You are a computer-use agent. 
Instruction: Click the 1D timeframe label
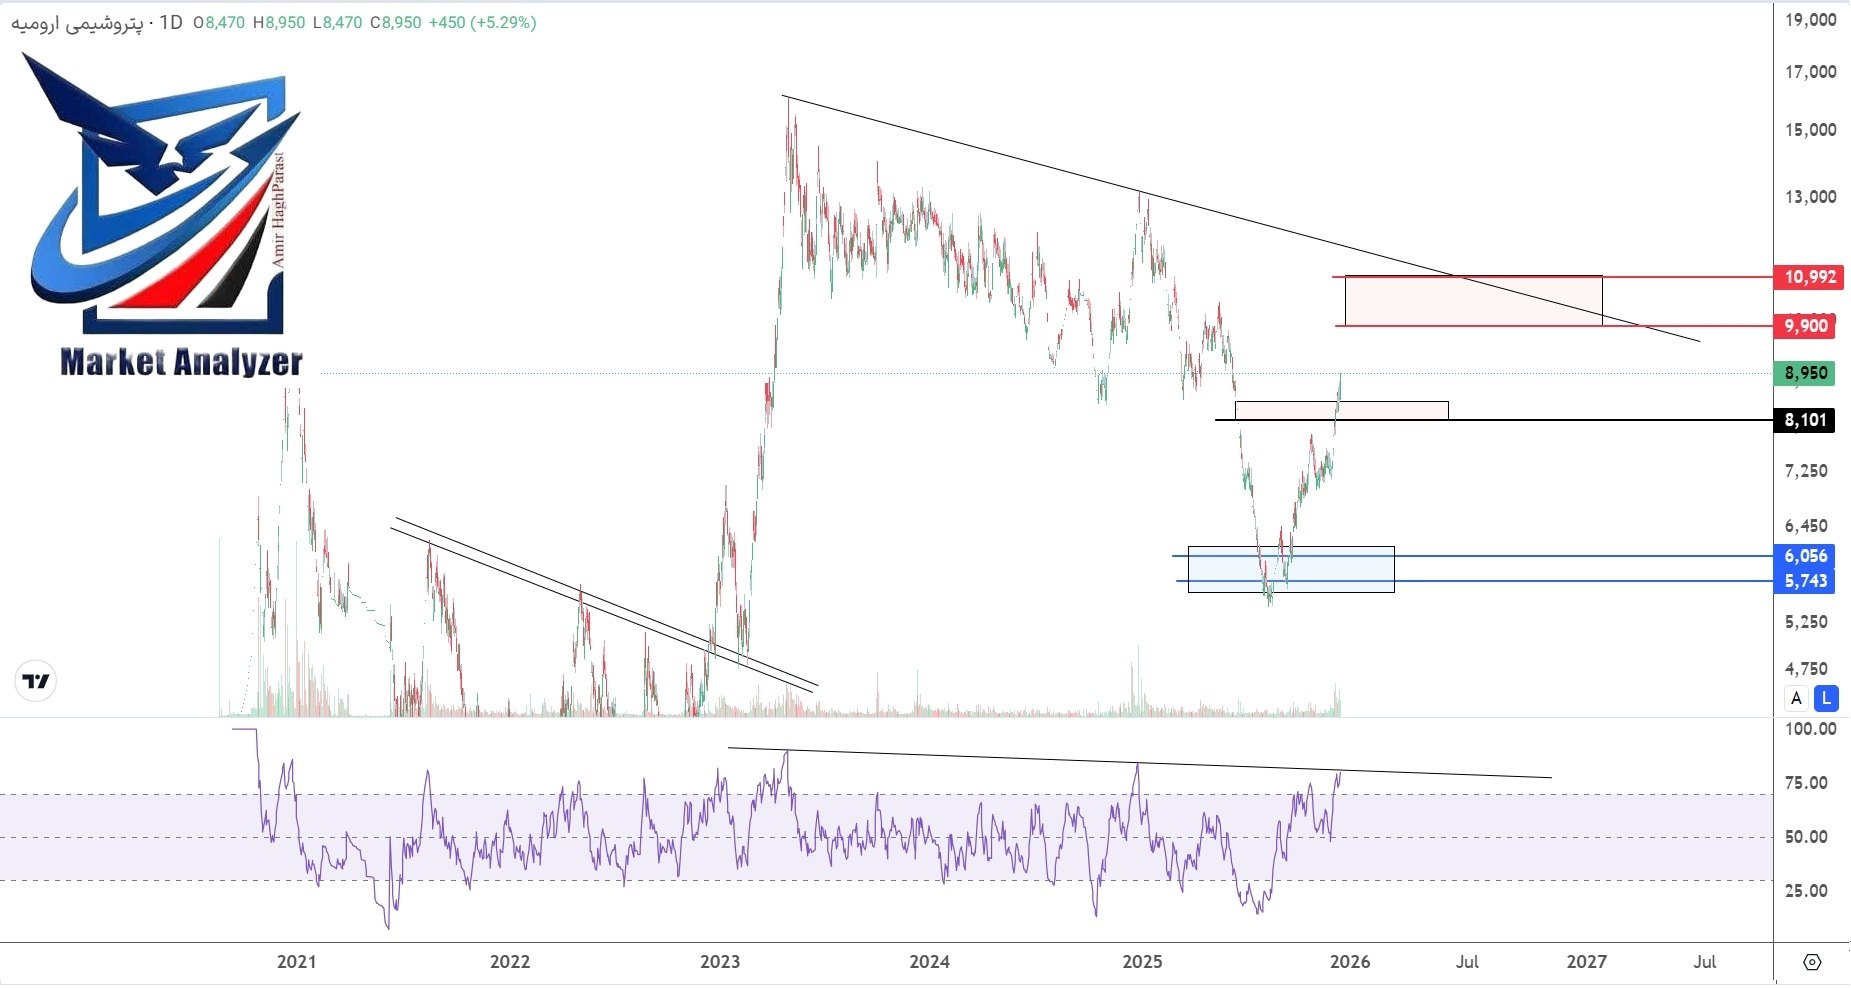pos(171,23)
